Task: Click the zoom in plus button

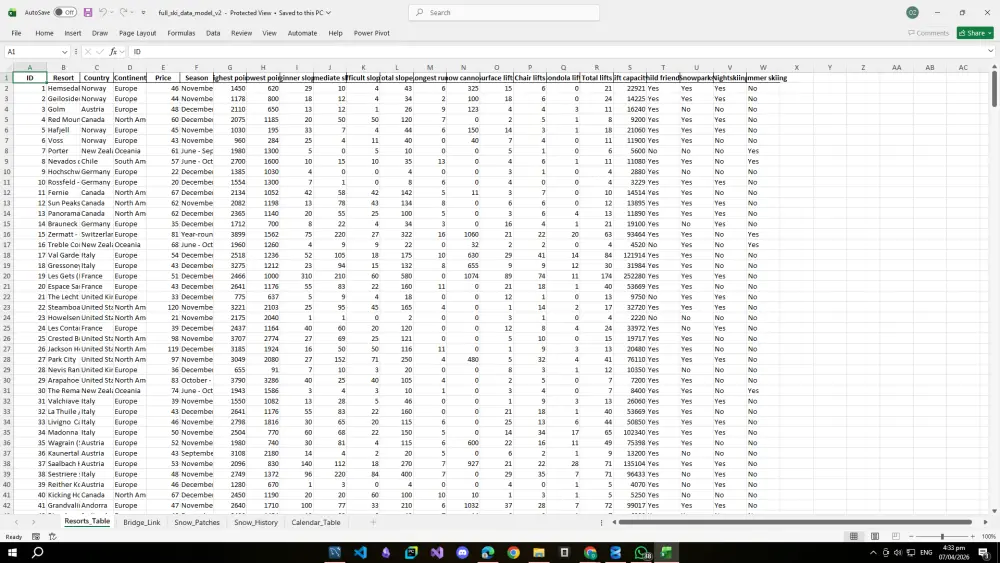Action: tap(973, 536)
